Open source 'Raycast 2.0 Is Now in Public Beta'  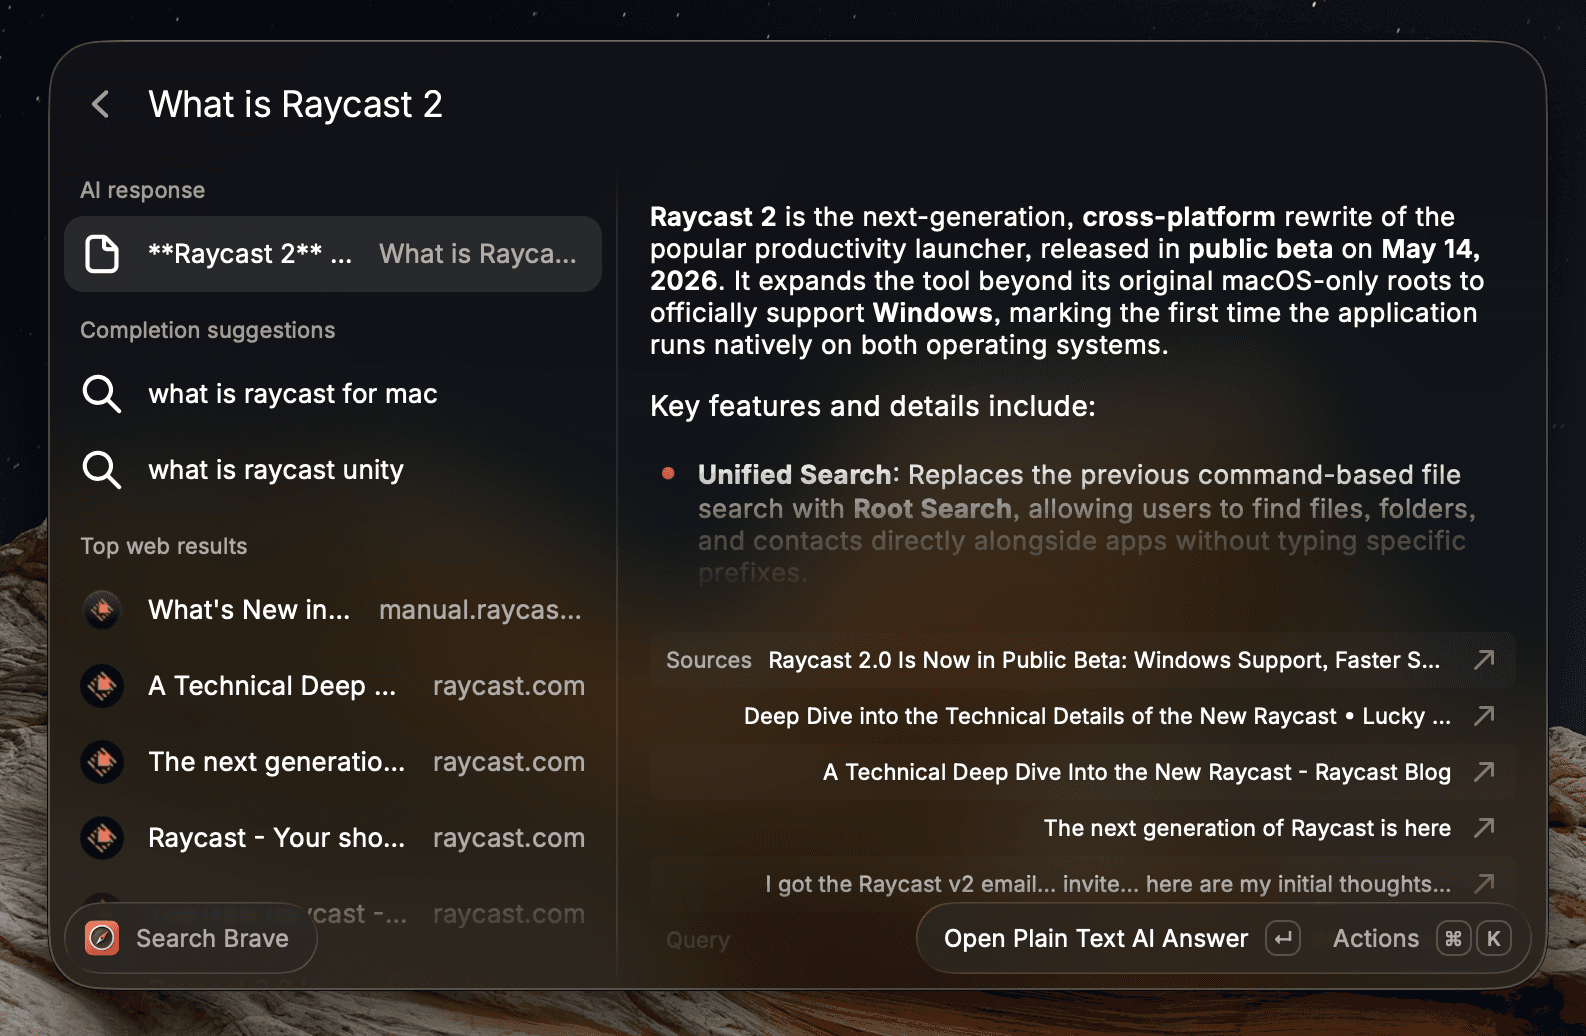tap(1083, 660)
